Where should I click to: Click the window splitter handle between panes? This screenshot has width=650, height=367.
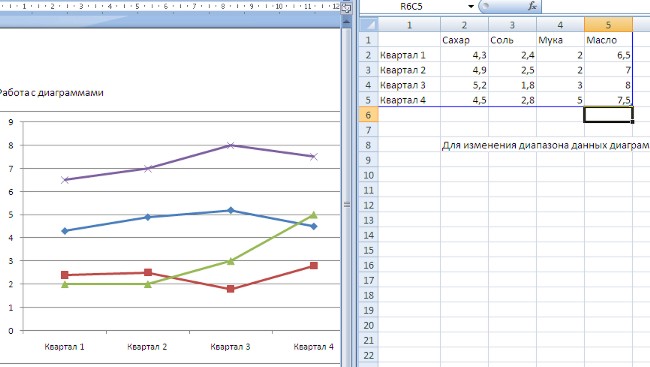pyautogui.click(x=347, y=204)
